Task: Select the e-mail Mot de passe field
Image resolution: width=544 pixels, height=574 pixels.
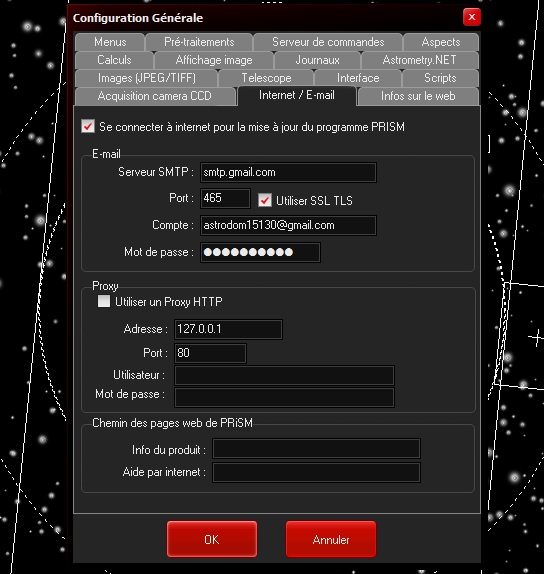Action: (x=260, y=252)
